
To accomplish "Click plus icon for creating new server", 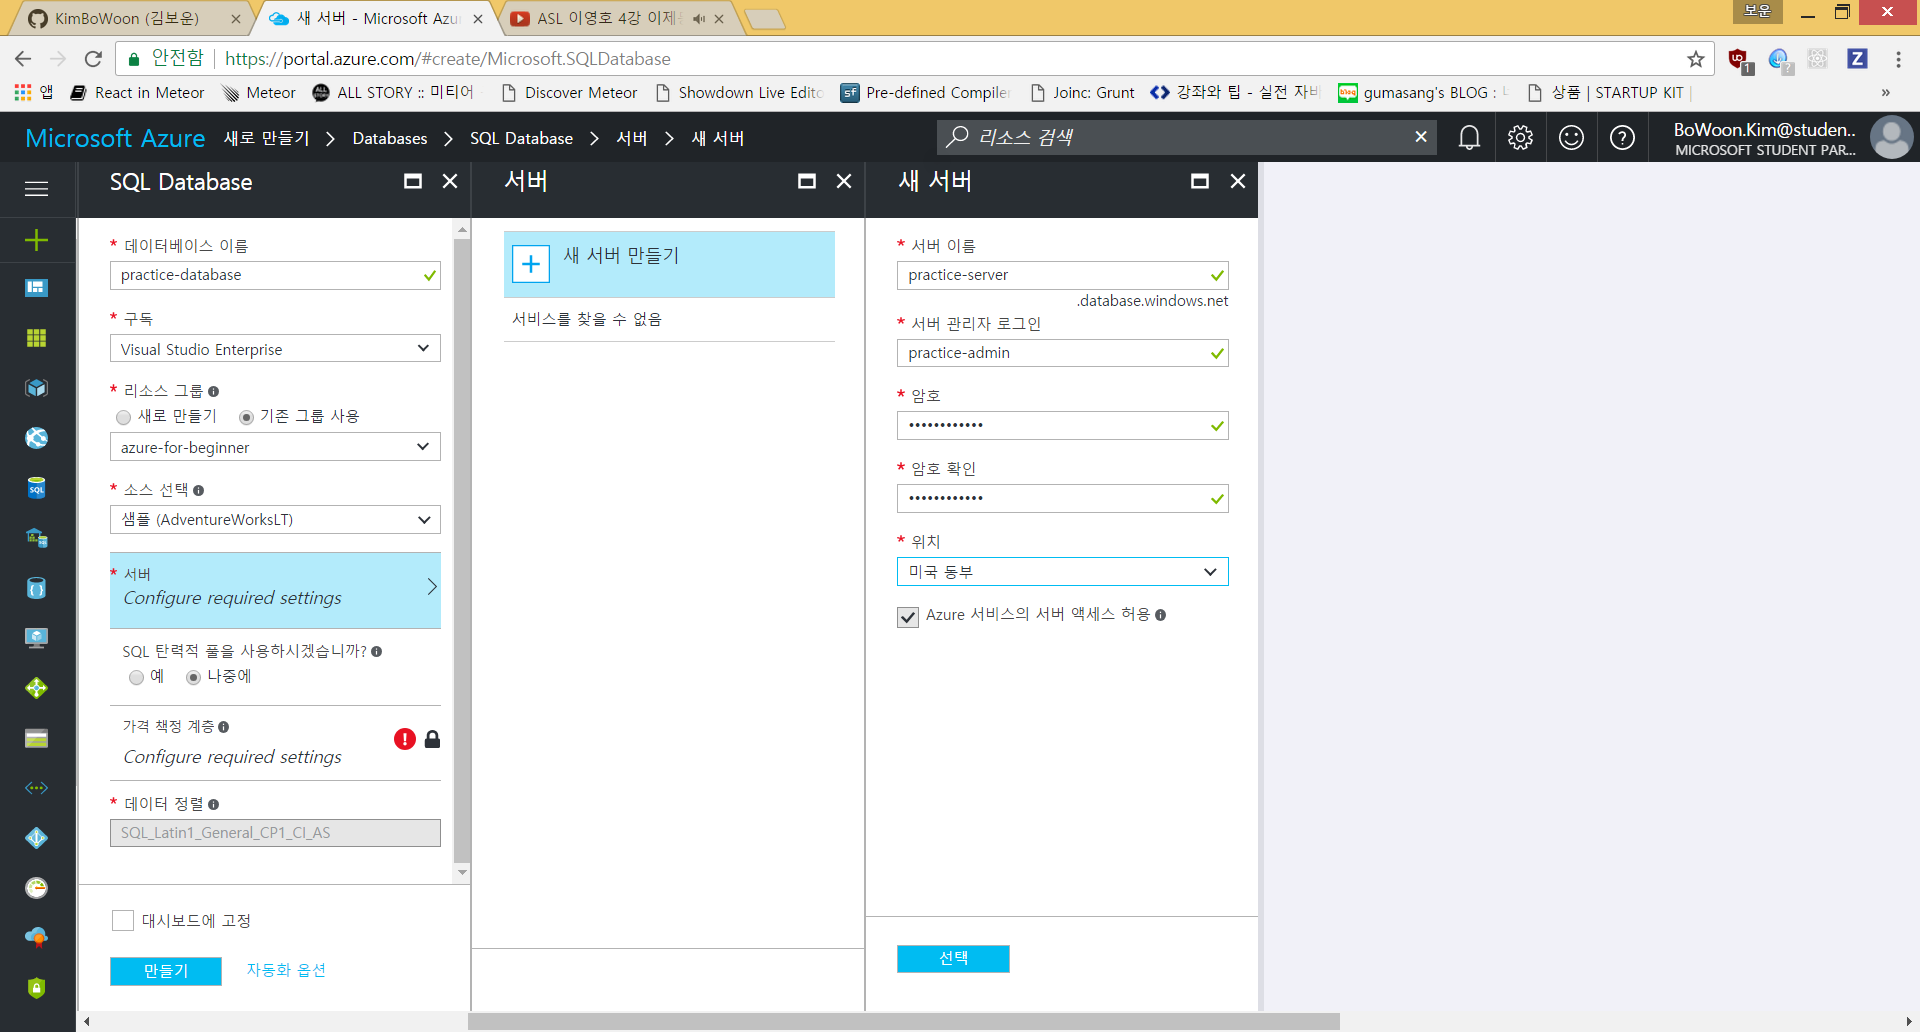I will point(531,264).
